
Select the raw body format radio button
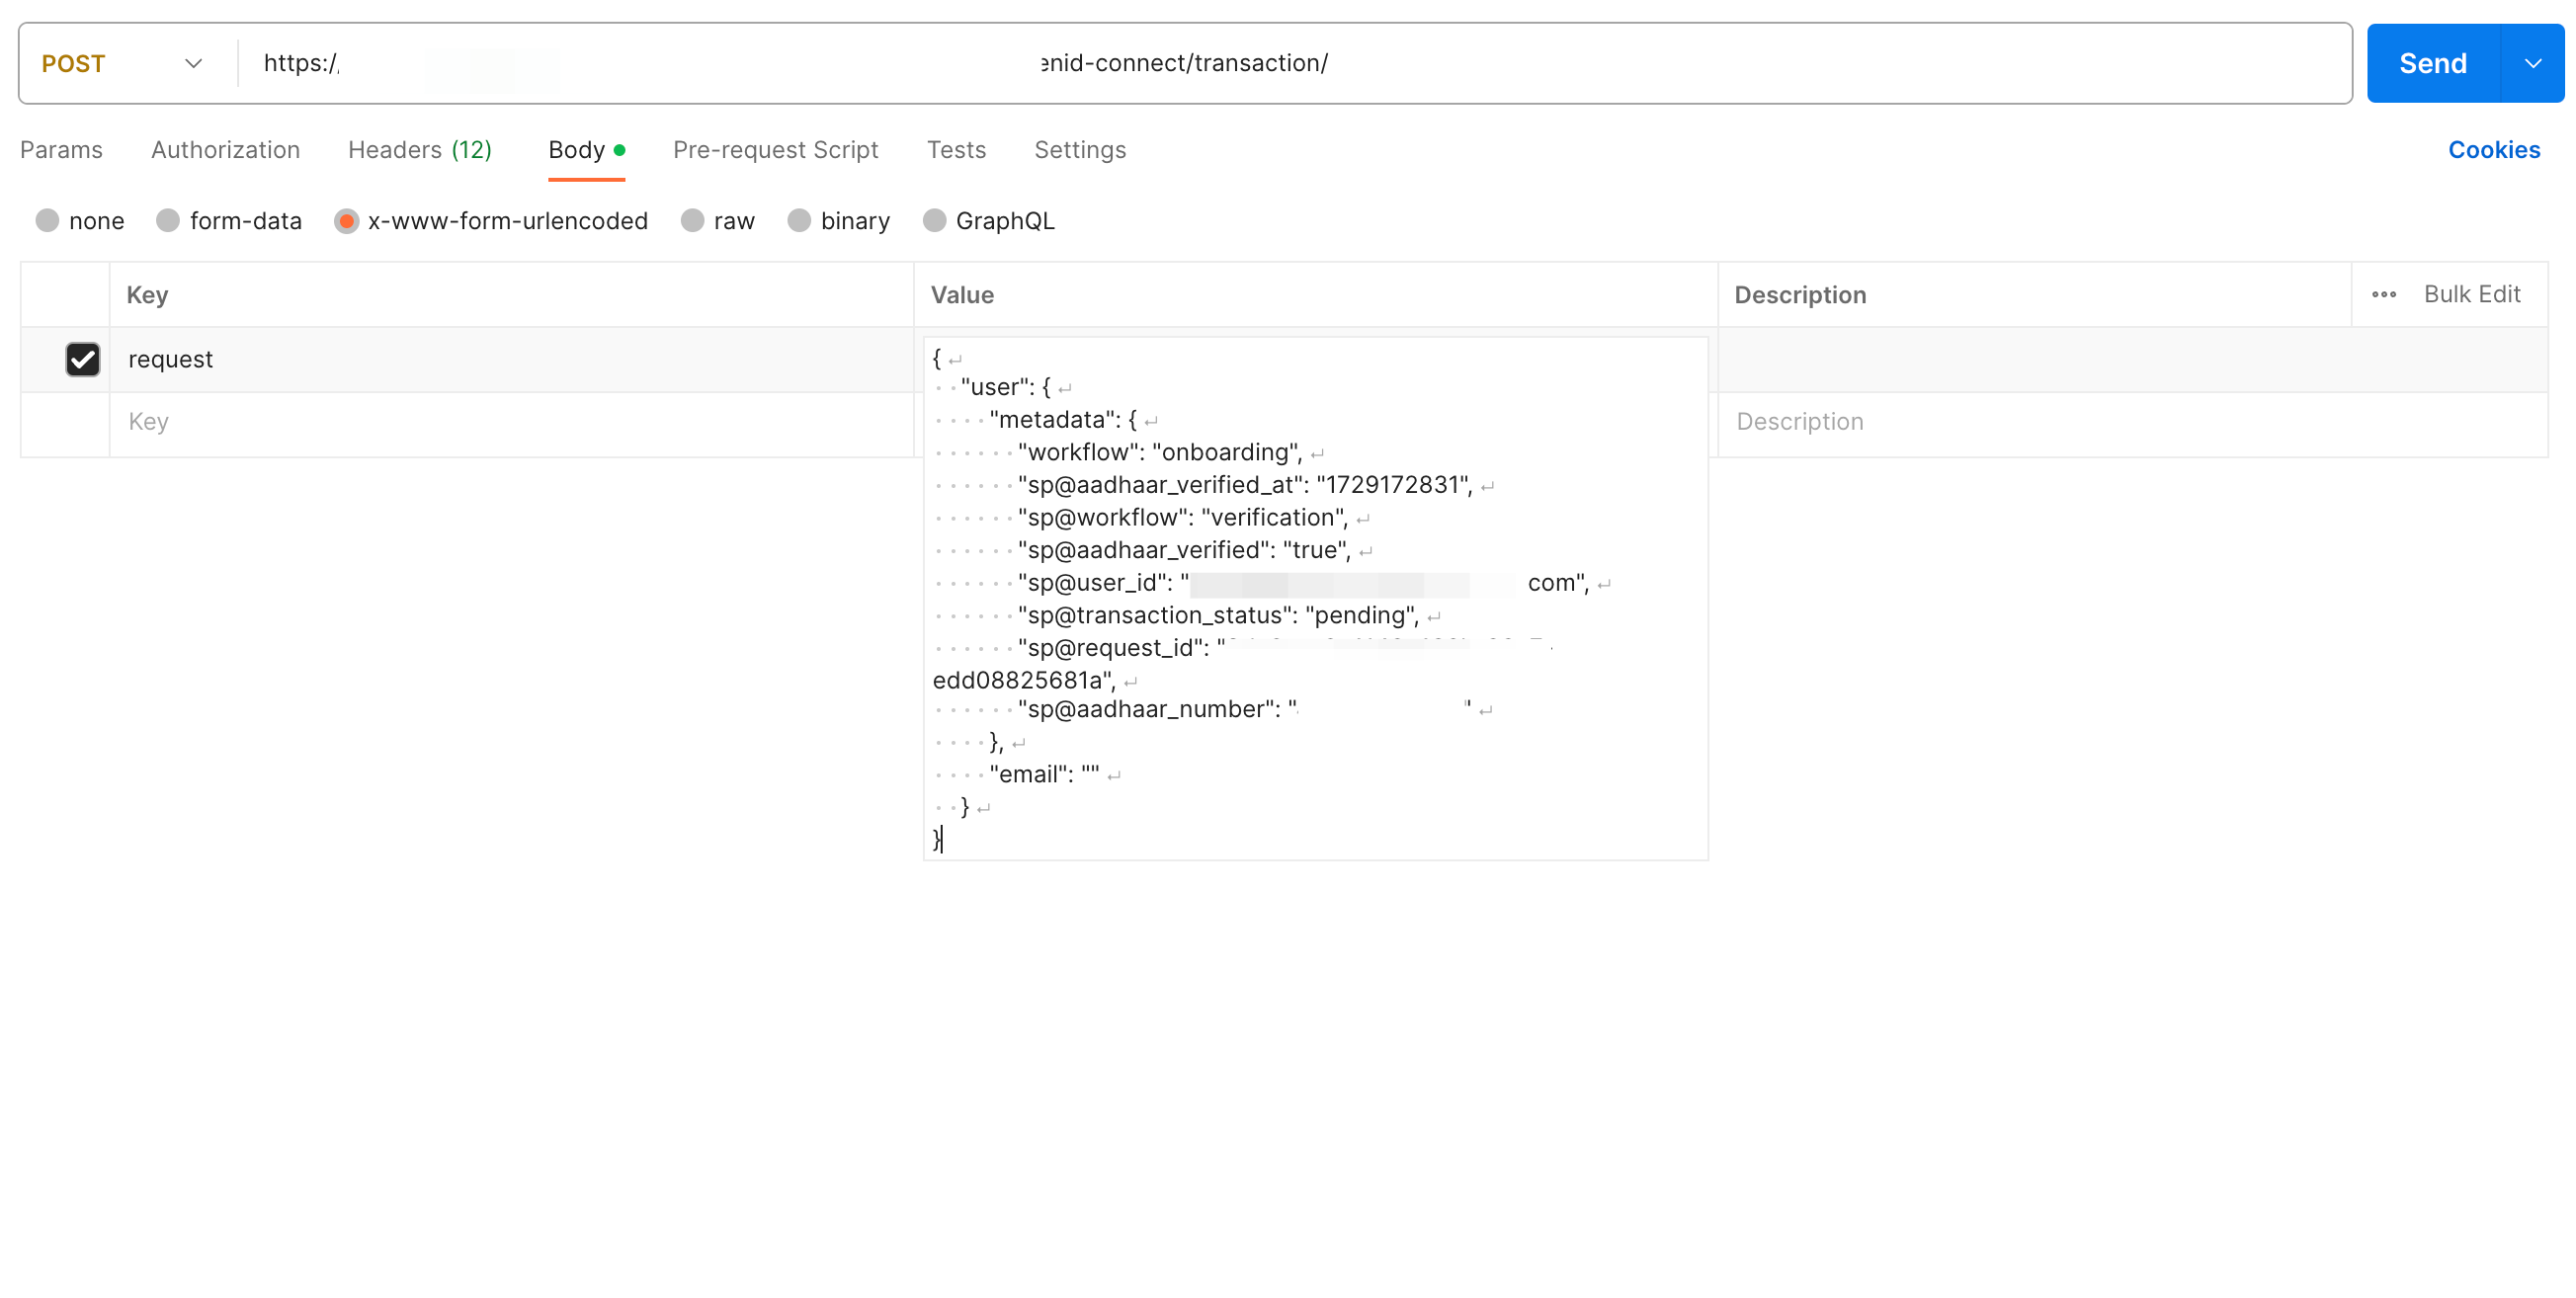tap(694, 220)
